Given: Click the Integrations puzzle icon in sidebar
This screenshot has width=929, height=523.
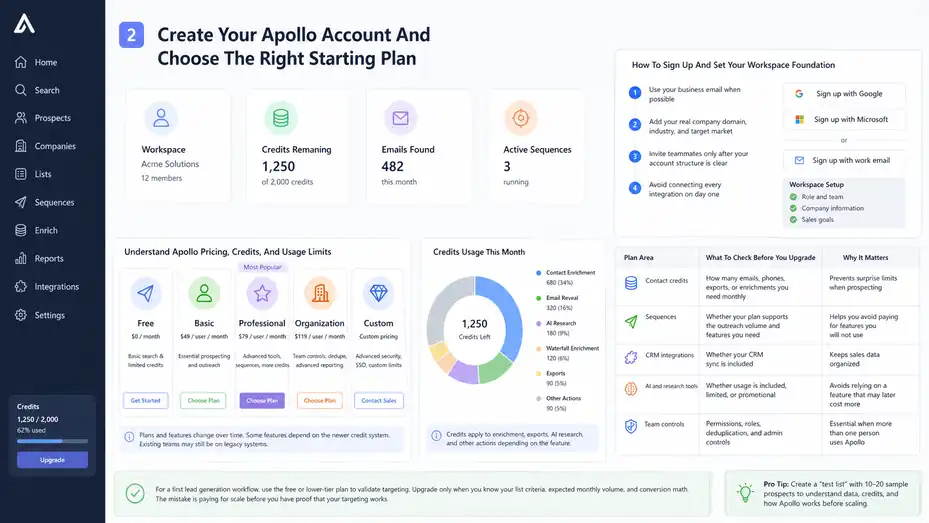Looking at the screenshot, I should coord(21,287).
